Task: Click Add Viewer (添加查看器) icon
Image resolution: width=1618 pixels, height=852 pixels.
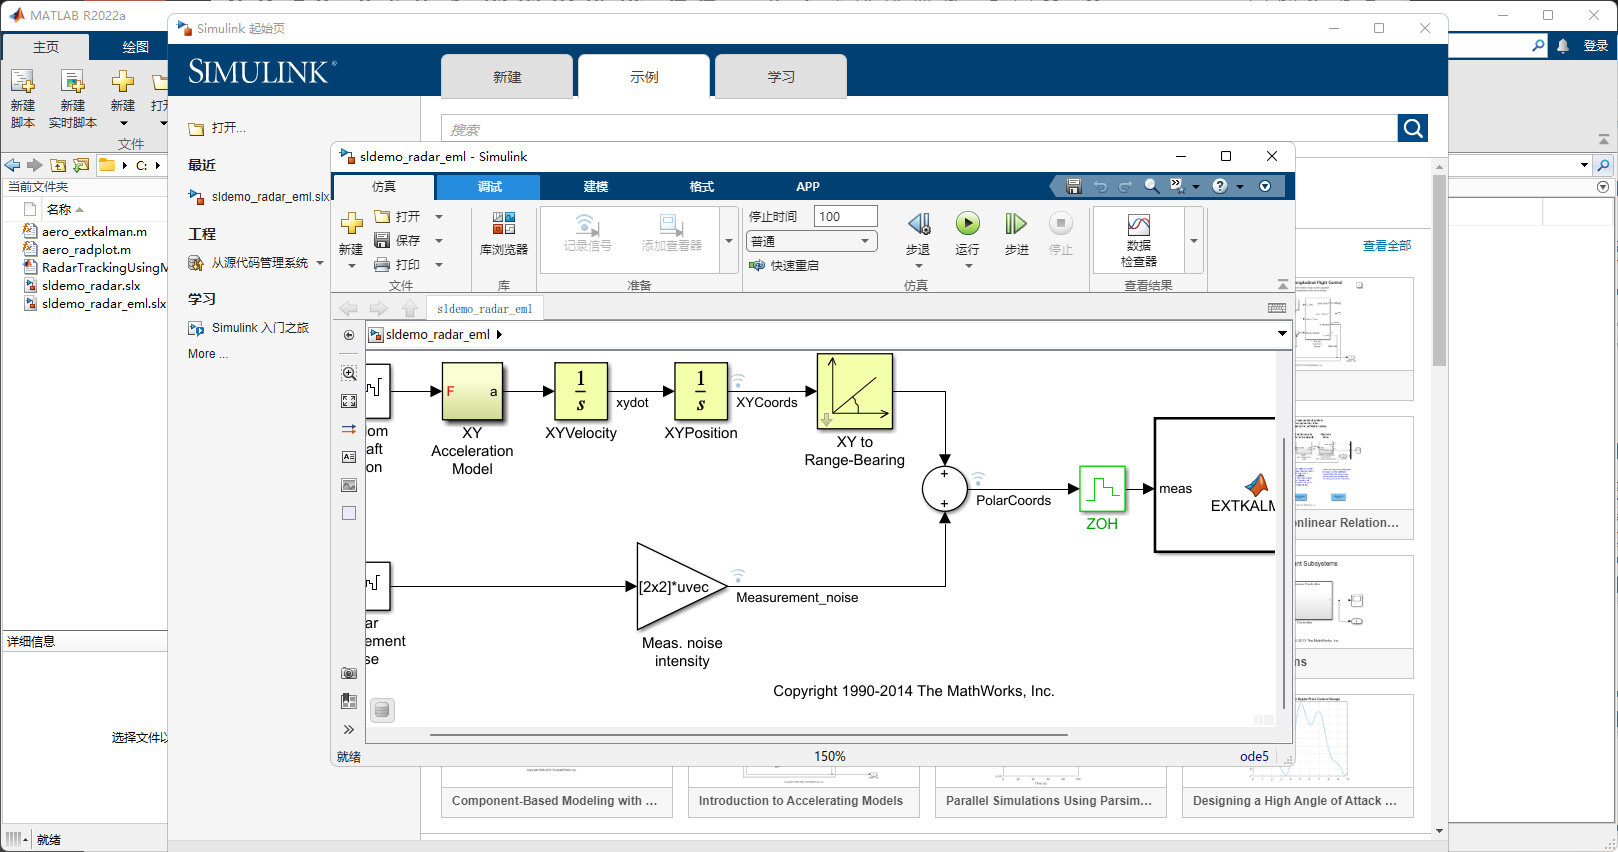Action: (671, 224)
